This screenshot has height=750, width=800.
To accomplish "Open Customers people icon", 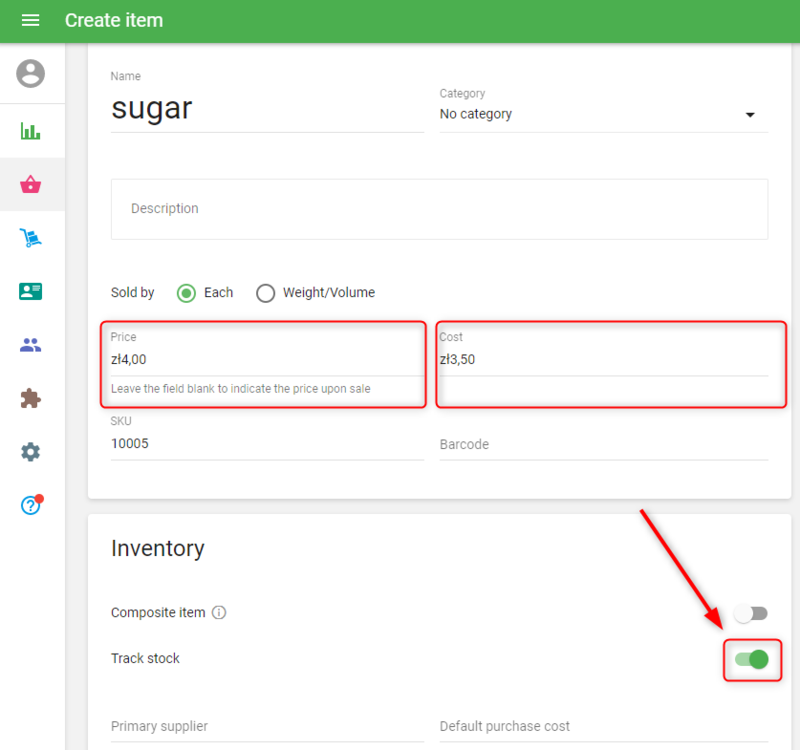I will point(31,345).
